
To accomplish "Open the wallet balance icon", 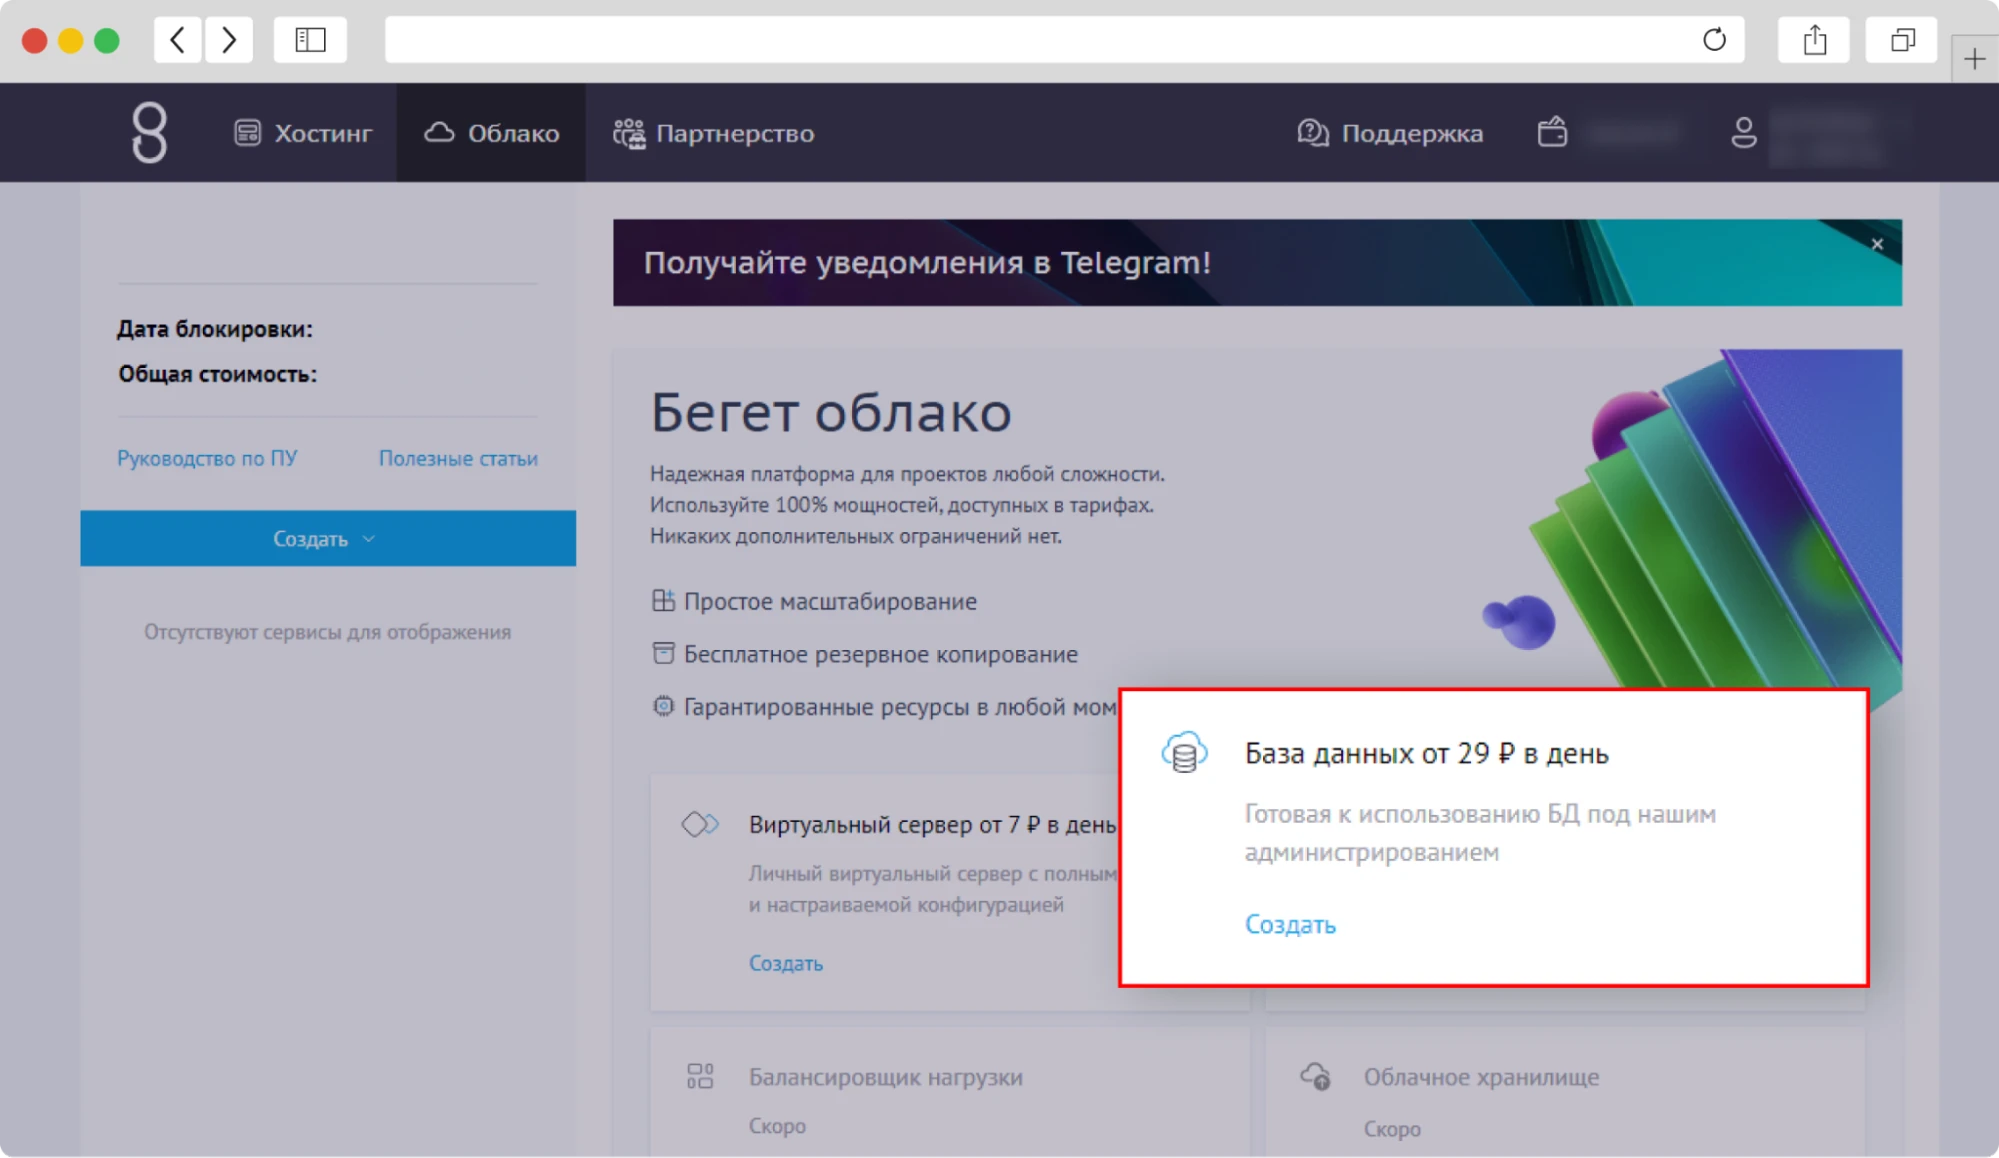I will (x=1552, y=131).
